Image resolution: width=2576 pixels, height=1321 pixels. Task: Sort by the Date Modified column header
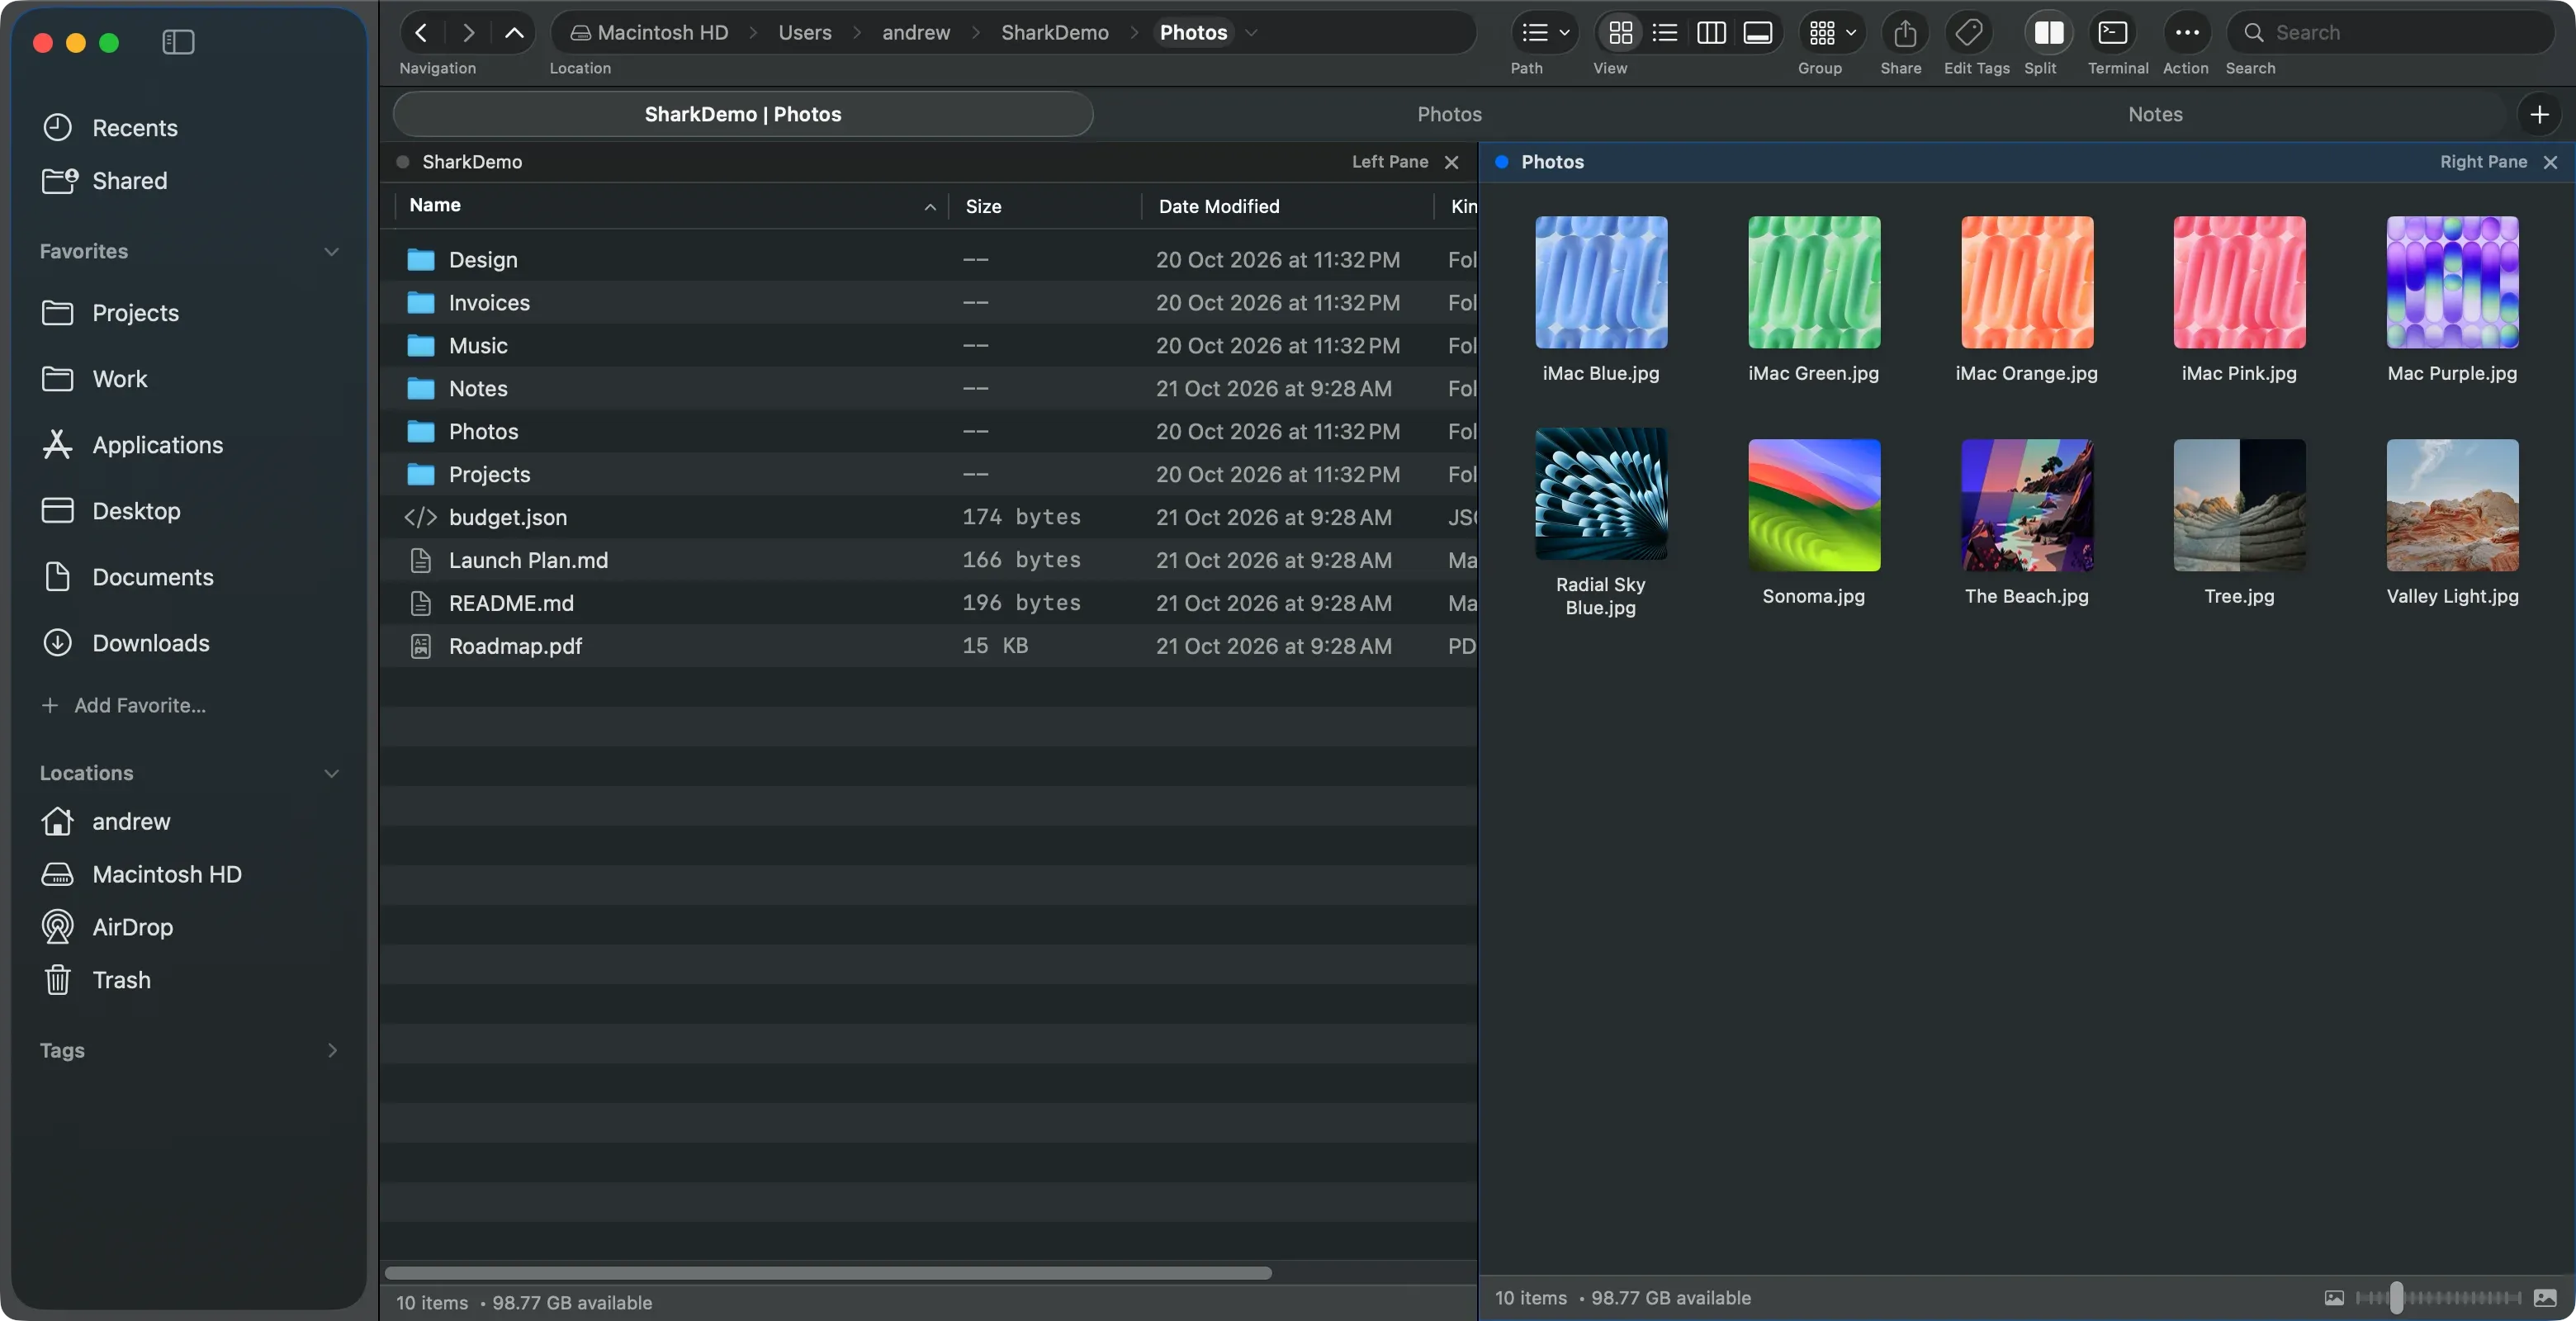click(x=1288, y=206)
